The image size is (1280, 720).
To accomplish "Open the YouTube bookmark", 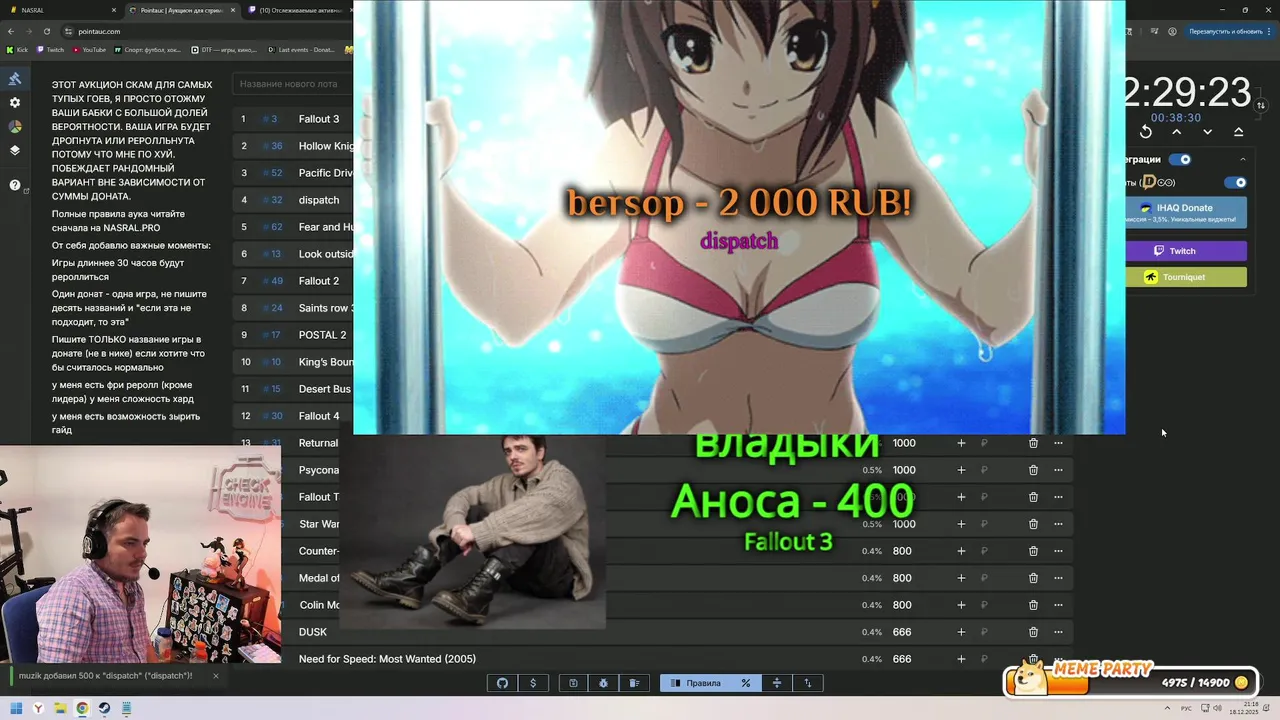I will pos(89,49).
